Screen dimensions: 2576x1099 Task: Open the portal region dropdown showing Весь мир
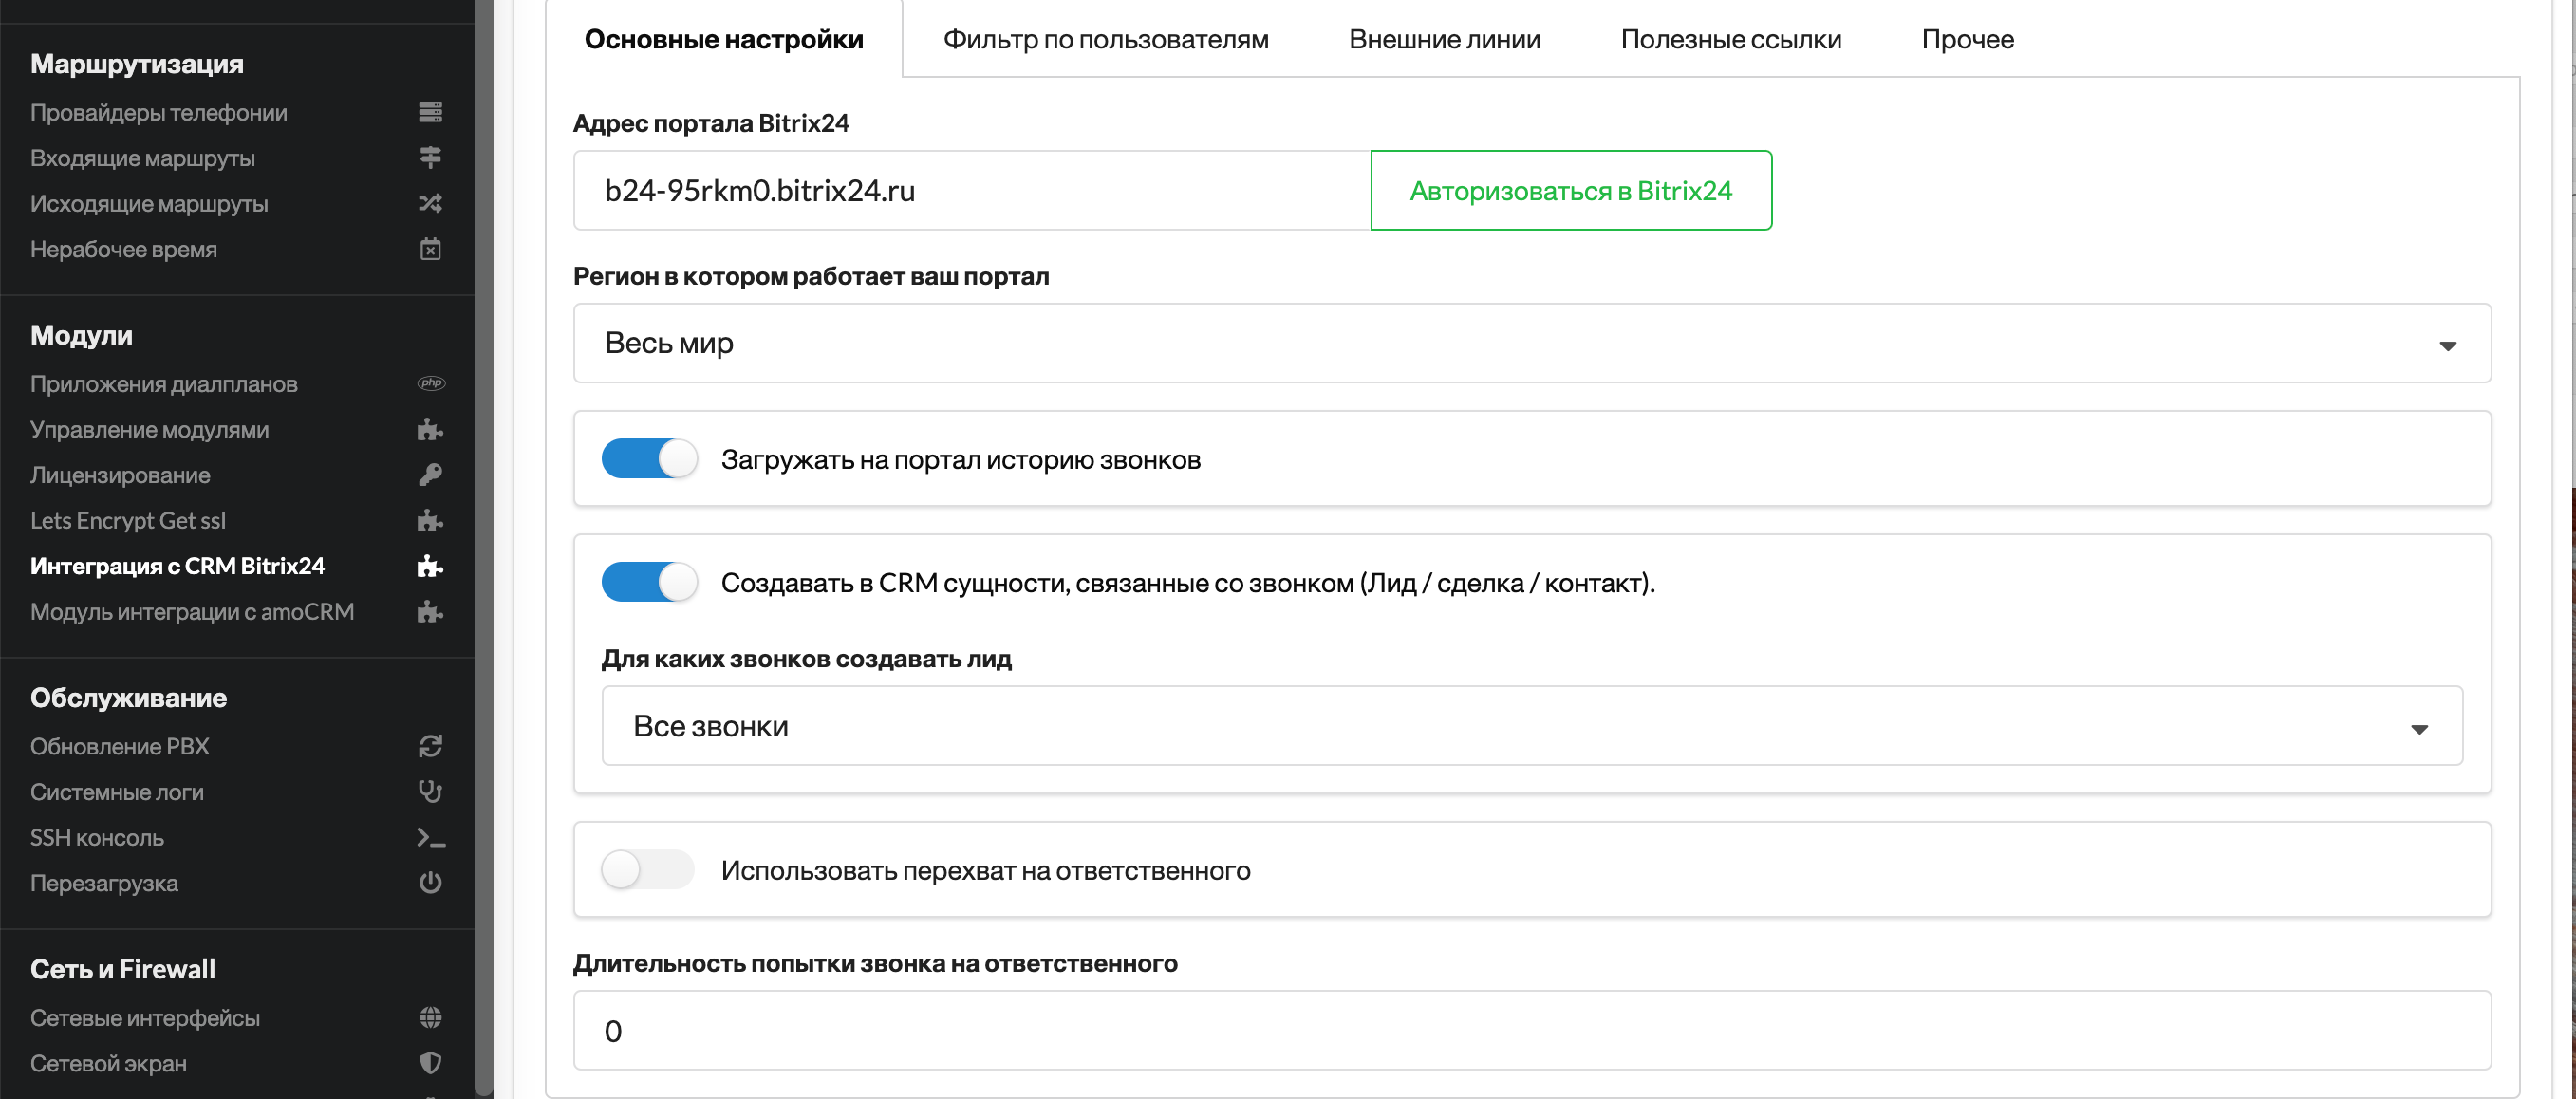tap(1532, 343)
